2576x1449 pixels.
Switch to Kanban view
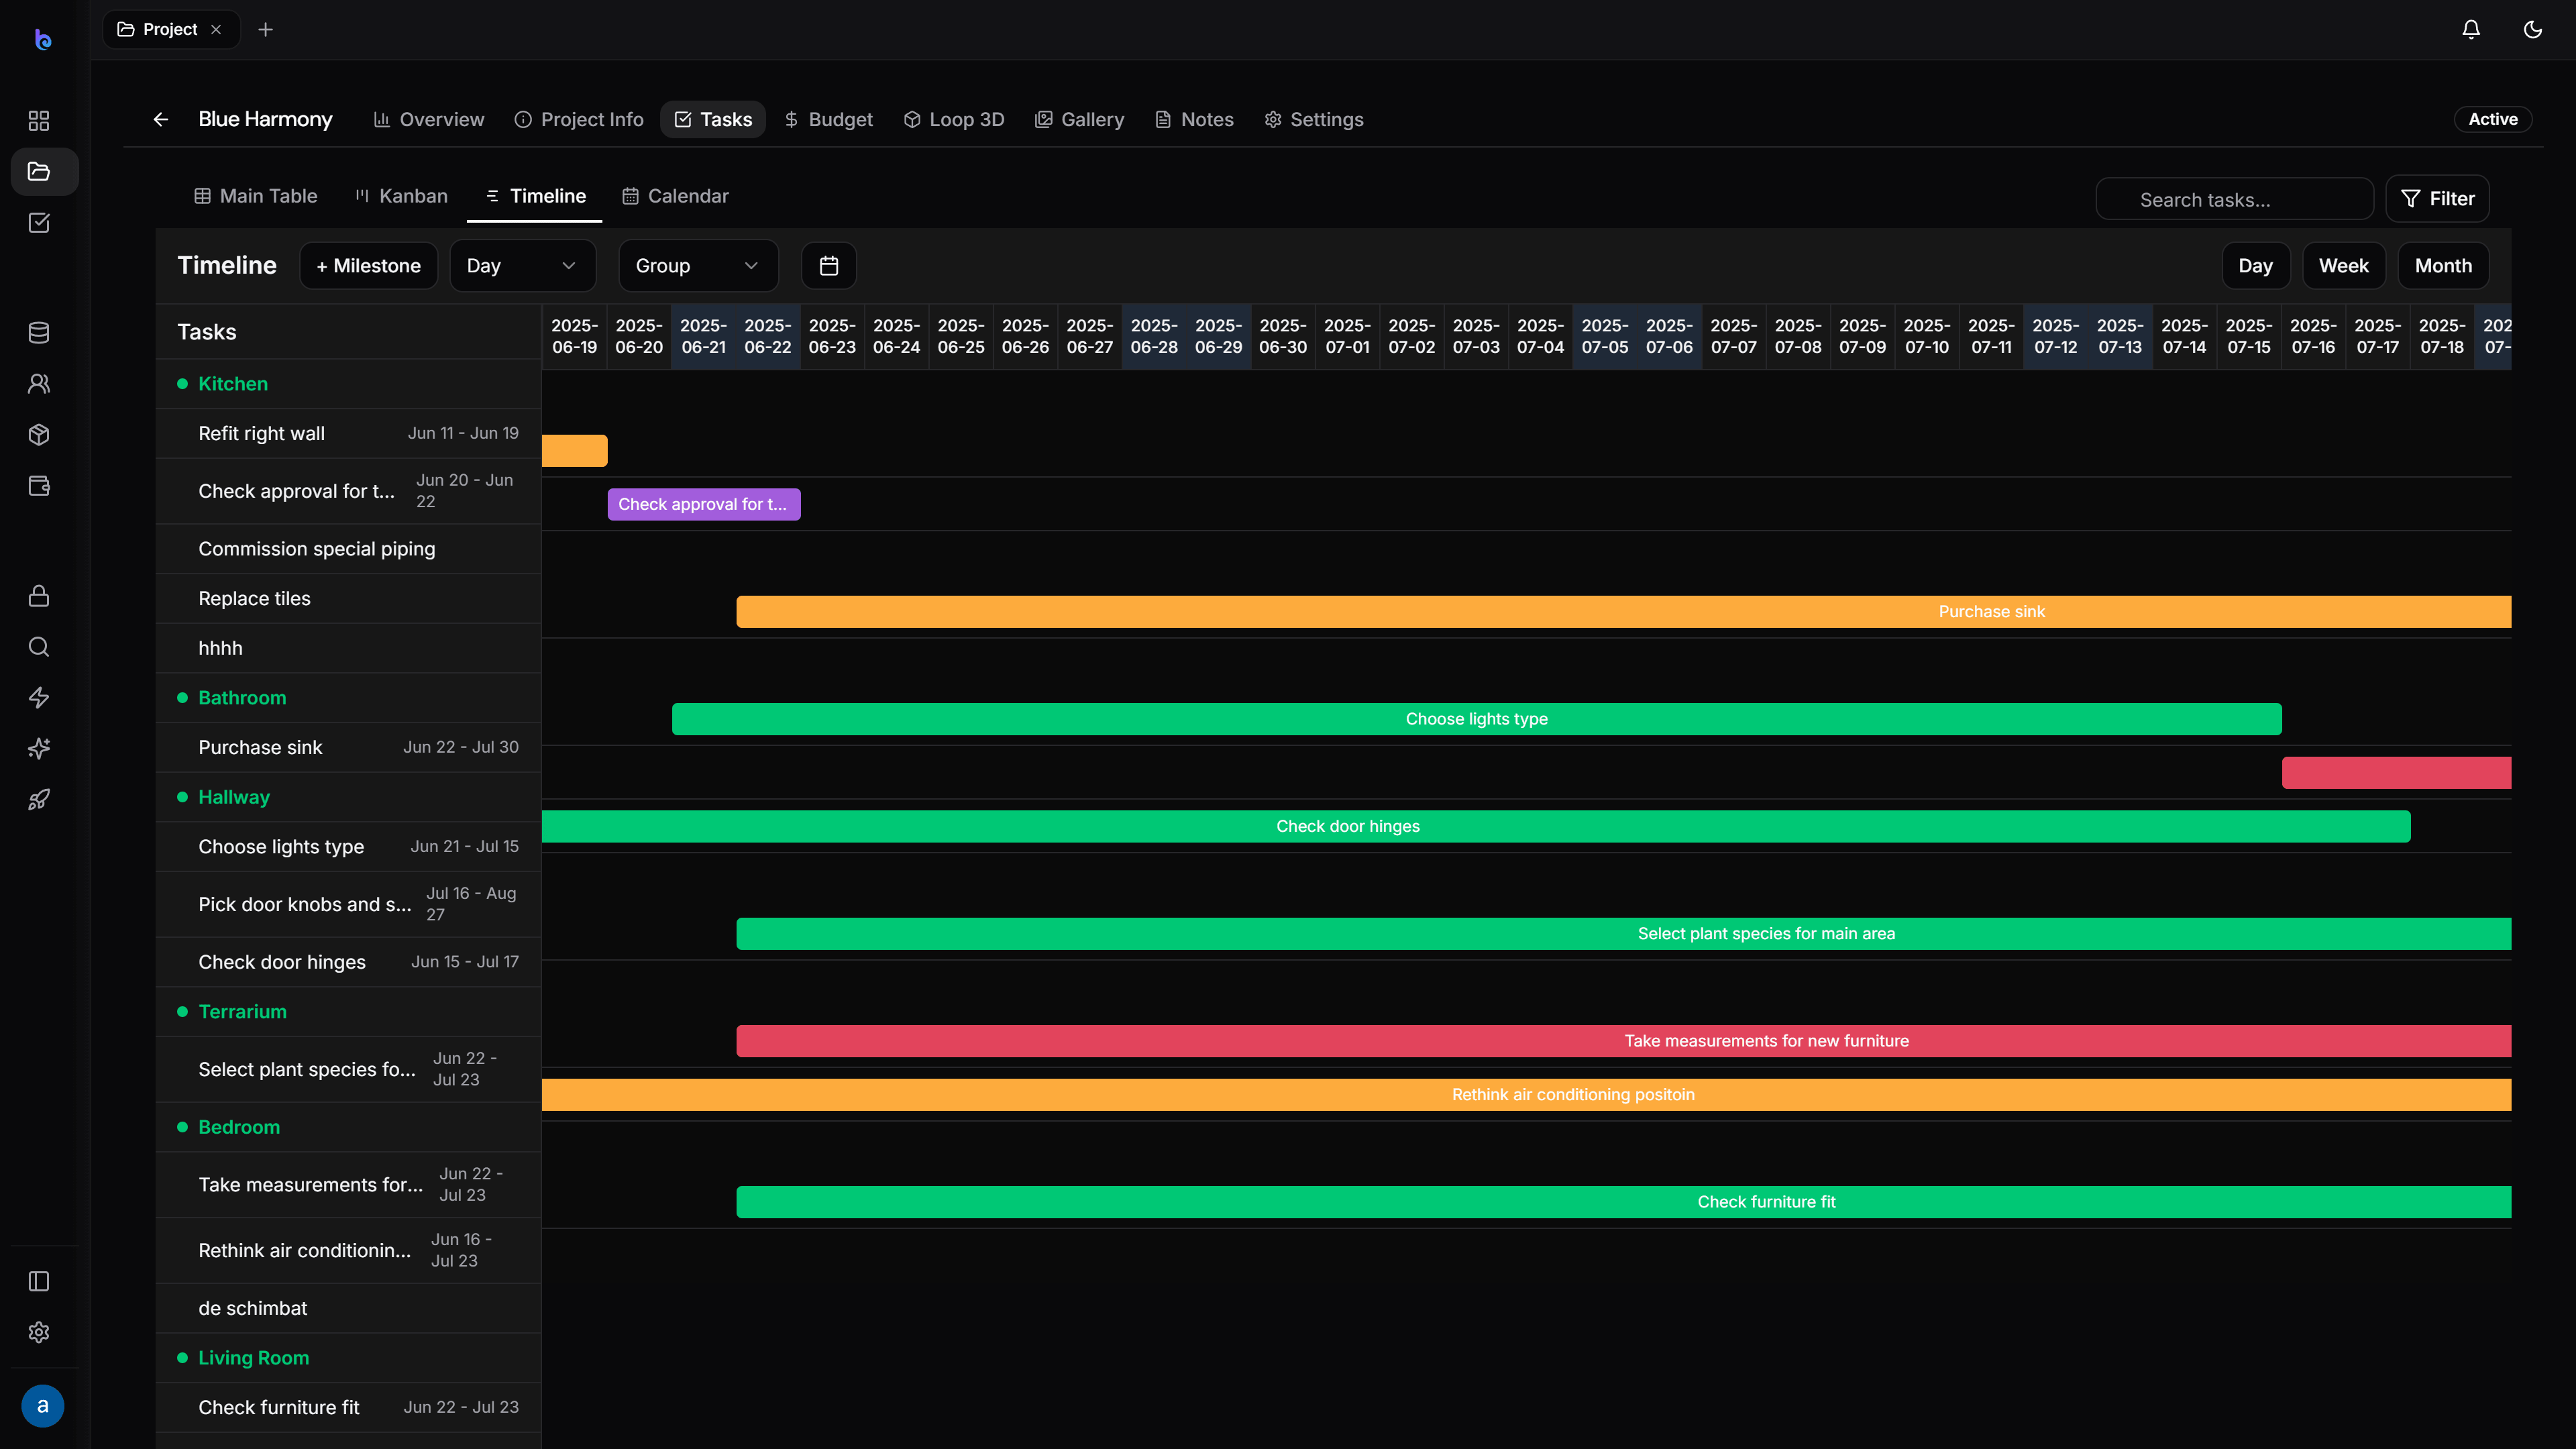coord(402,197)
